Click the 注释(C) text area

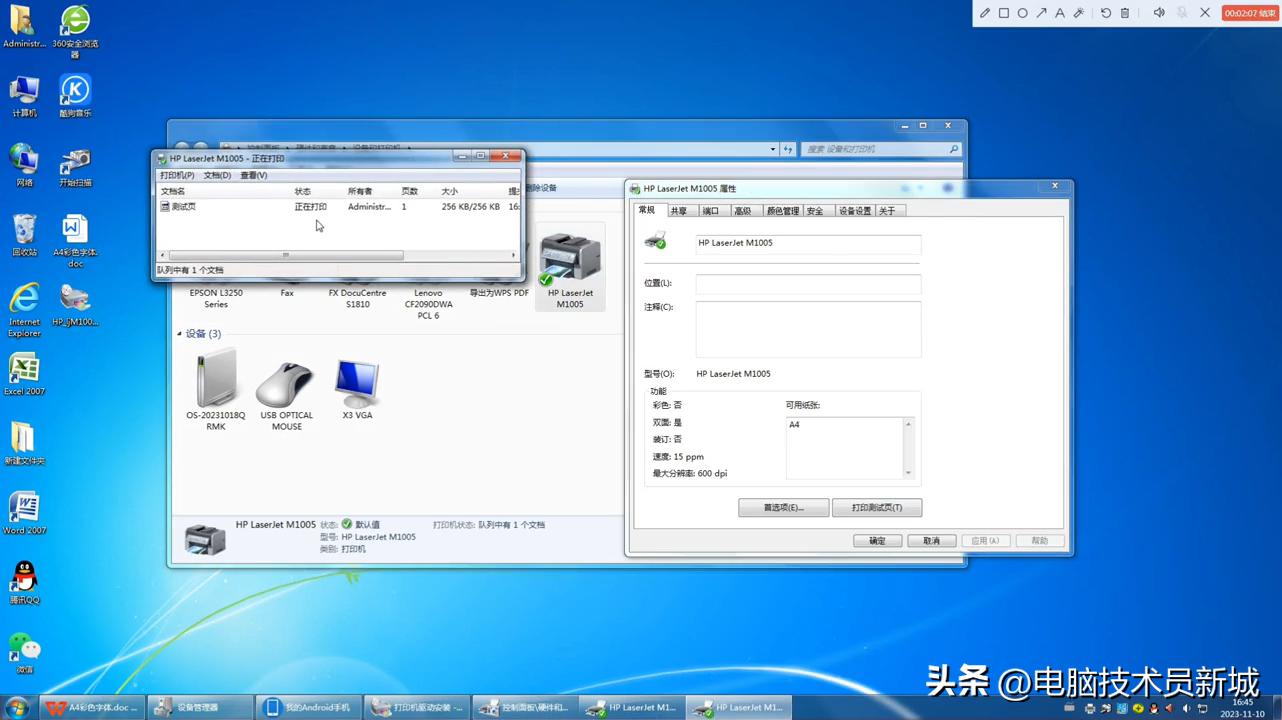tap(808, 329)
